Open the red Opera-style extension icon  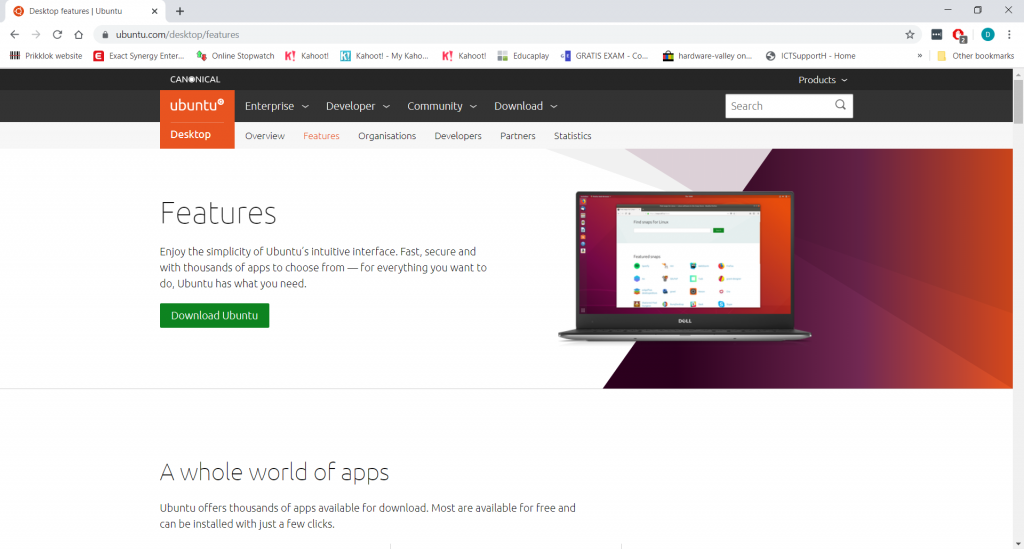[x=959, y=35]
